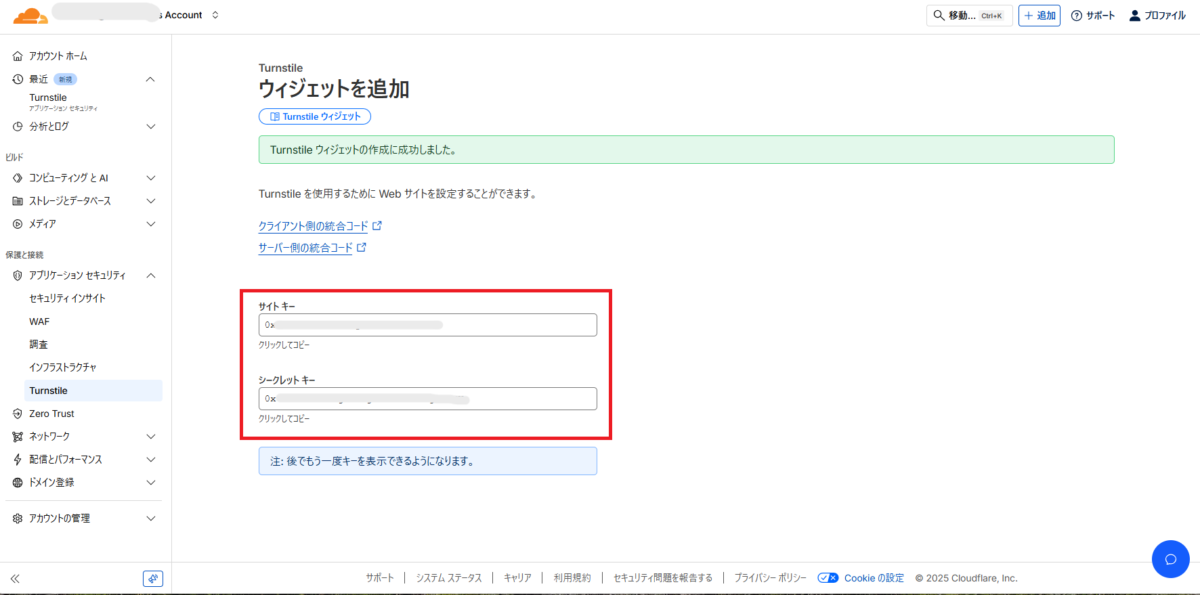Open the chat support bubble icon
Viewport: 1200px width, 595px height.
point(1170,558)
